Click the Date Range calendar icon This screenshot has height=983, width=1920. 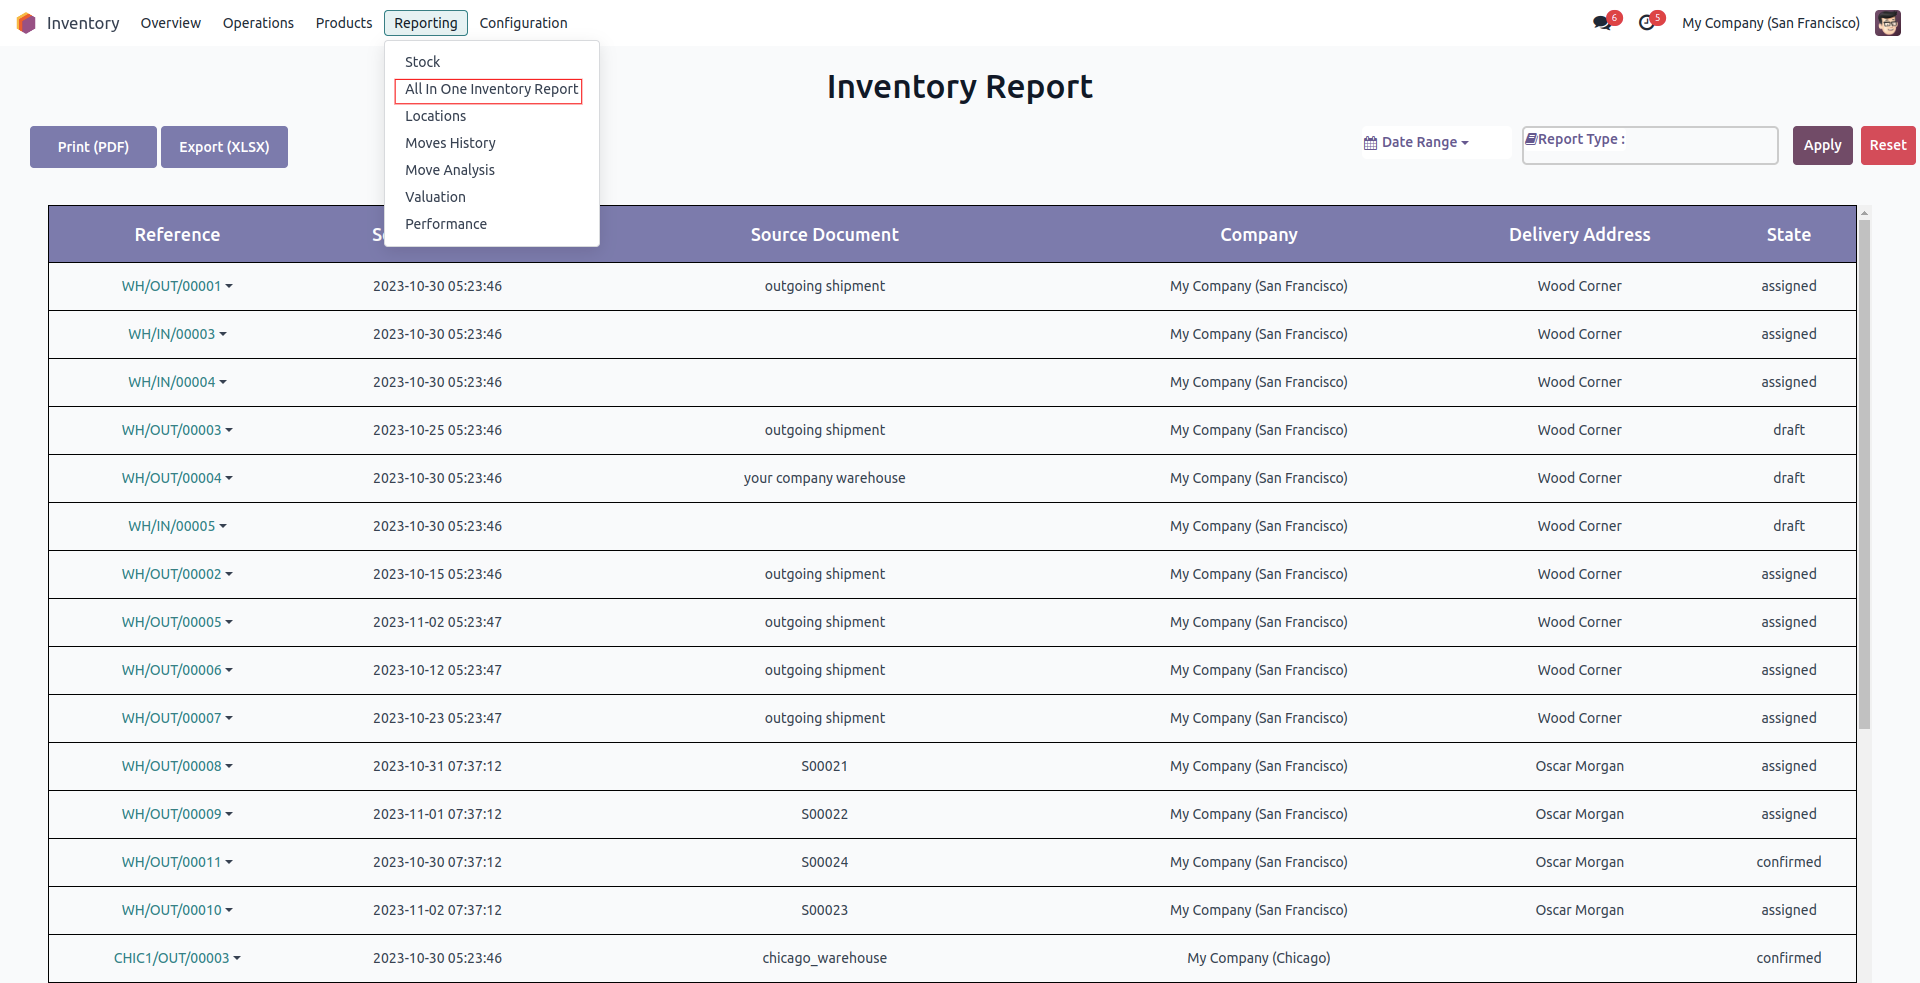coord(1370,143)
